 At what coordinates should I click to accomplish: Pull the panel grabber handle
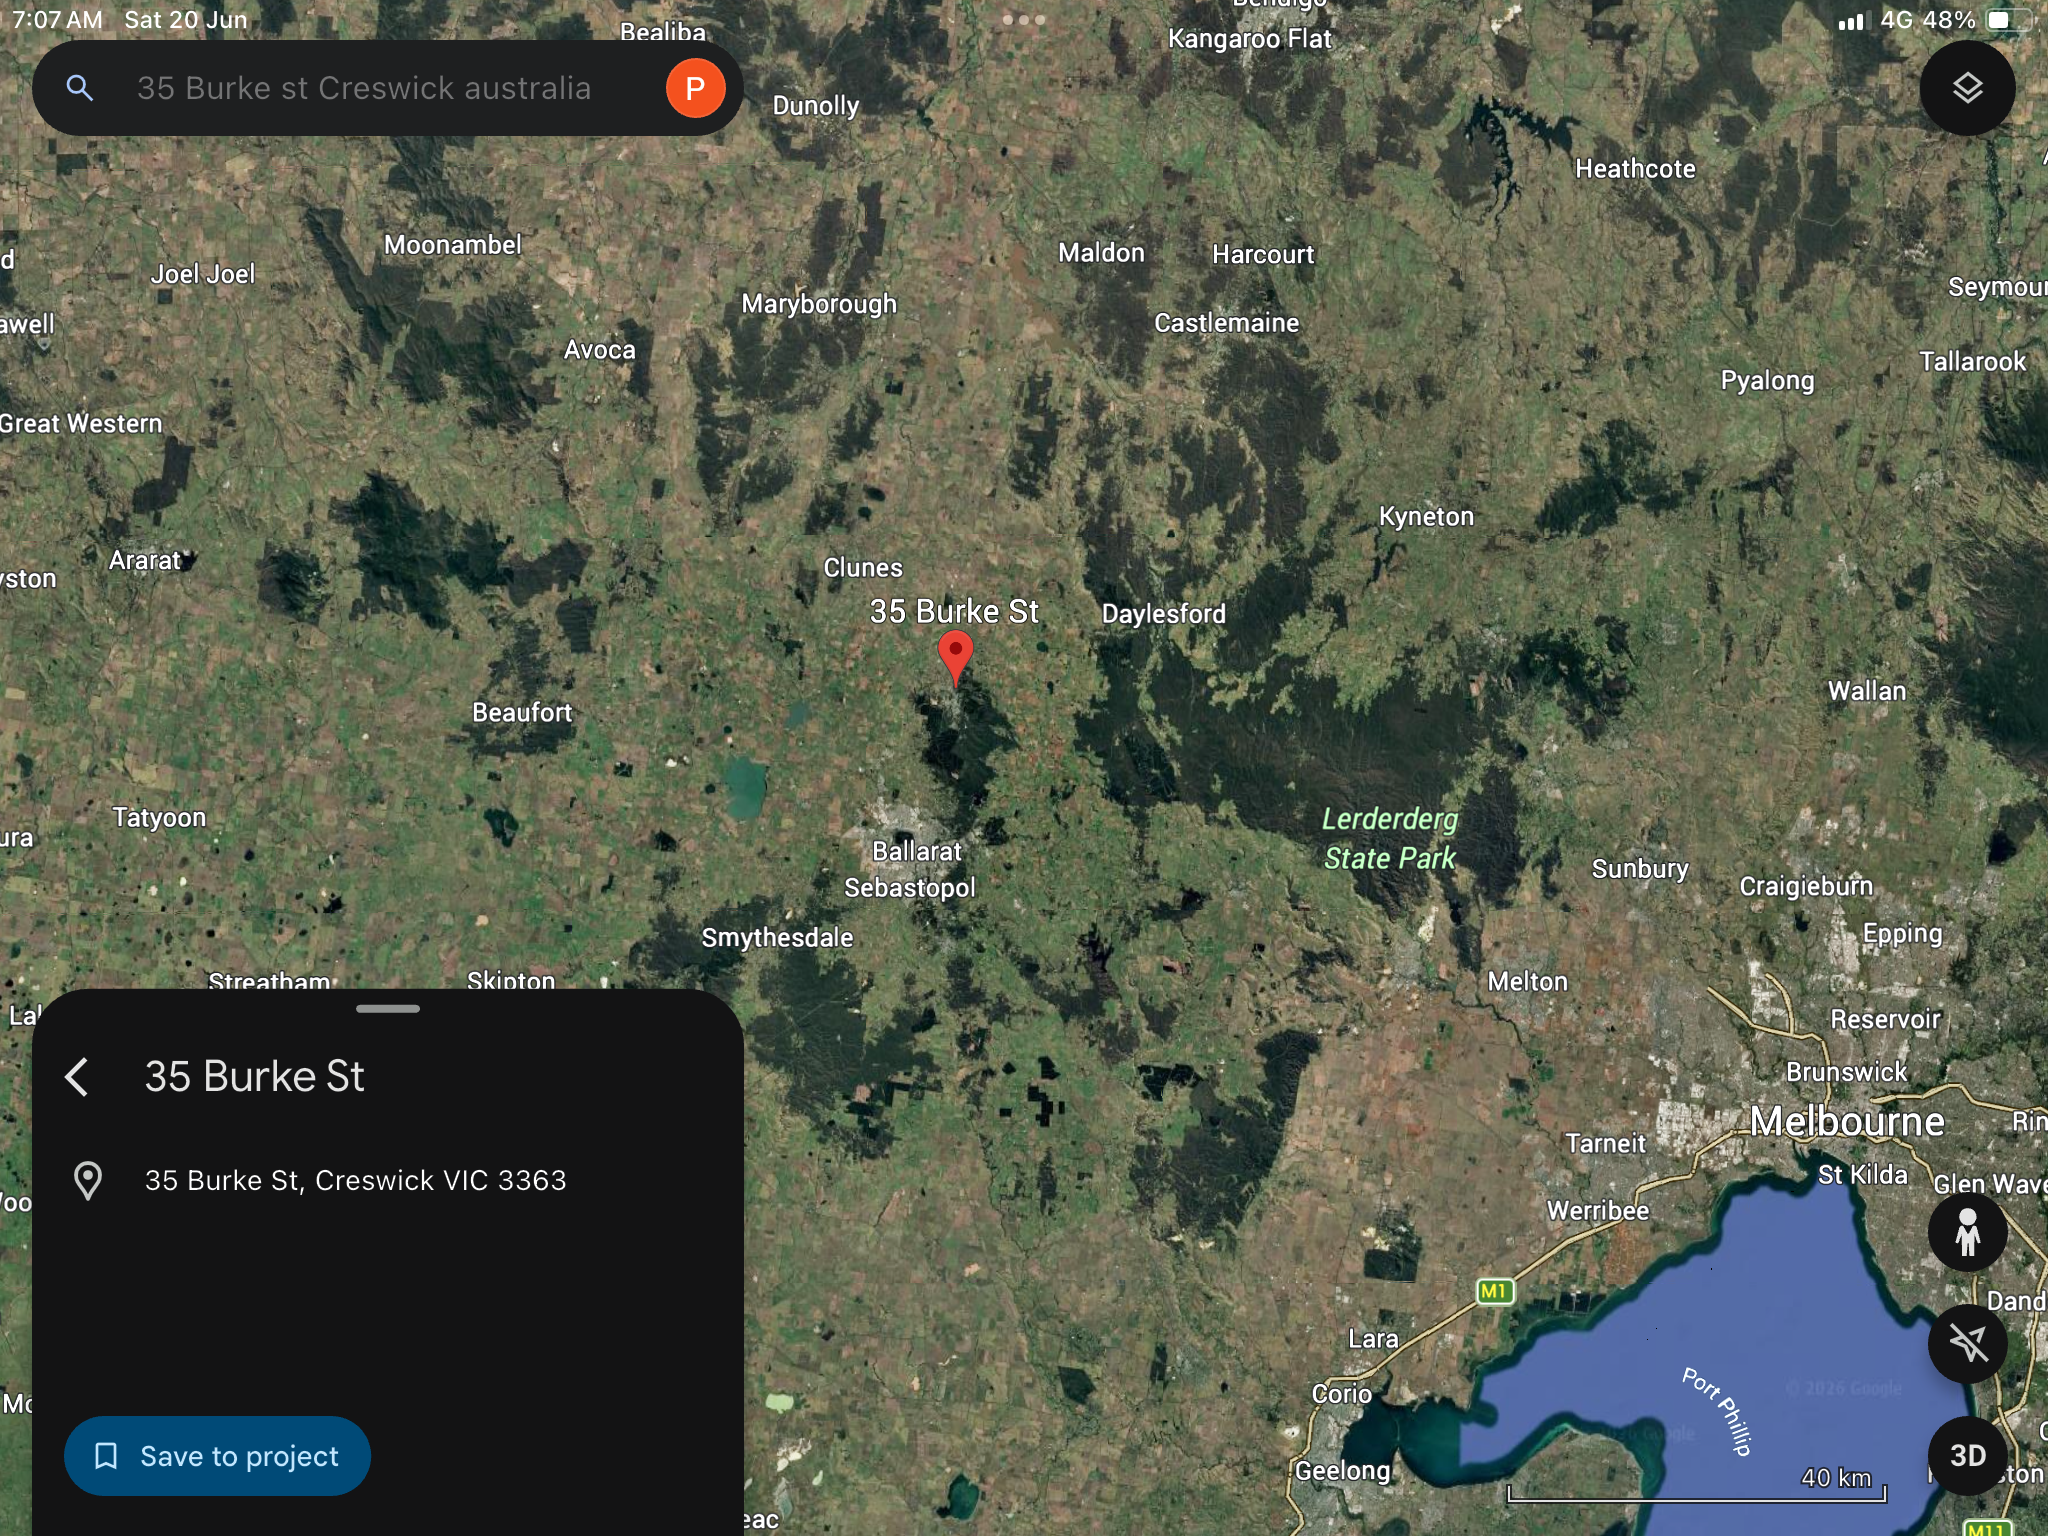[388, 1009]
